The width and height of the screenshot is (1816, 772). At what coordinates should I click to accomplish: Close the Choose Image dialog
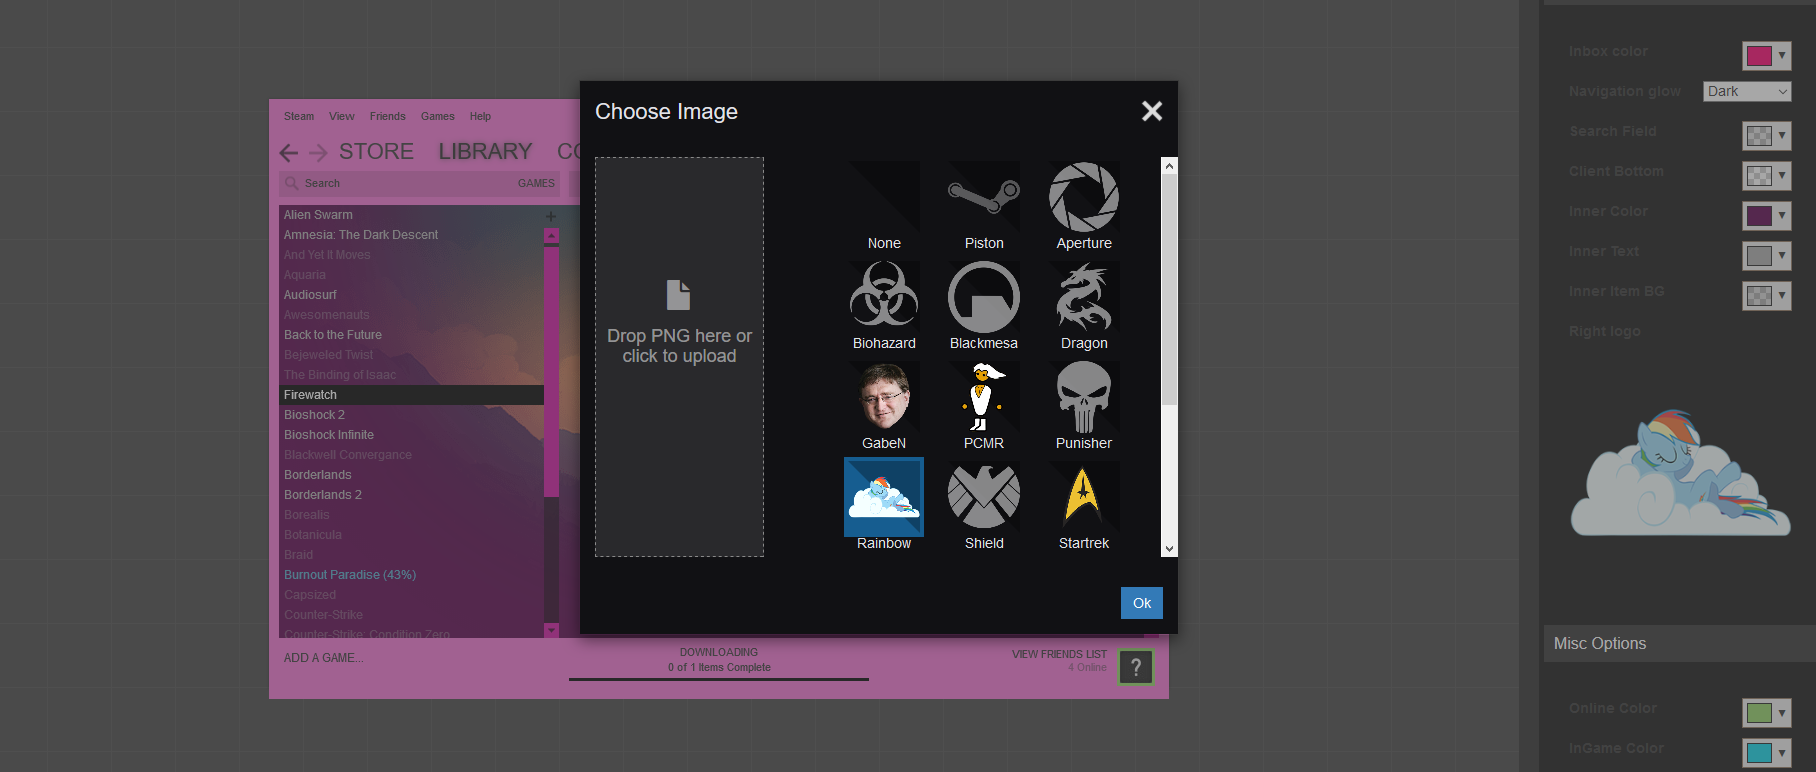point(1152,111)
